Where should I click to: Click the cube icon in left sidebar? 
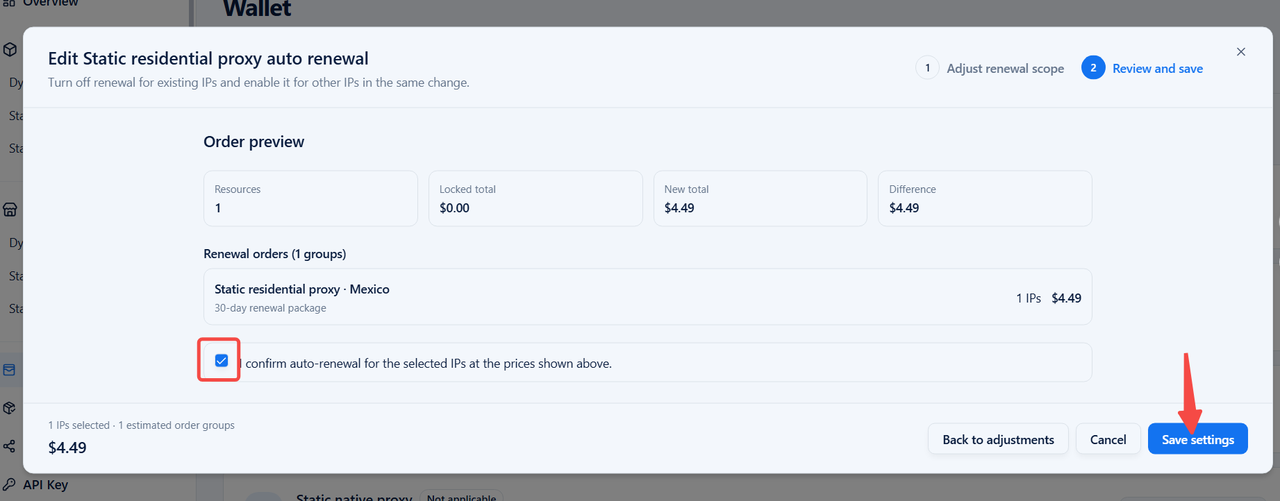[9, 49]
